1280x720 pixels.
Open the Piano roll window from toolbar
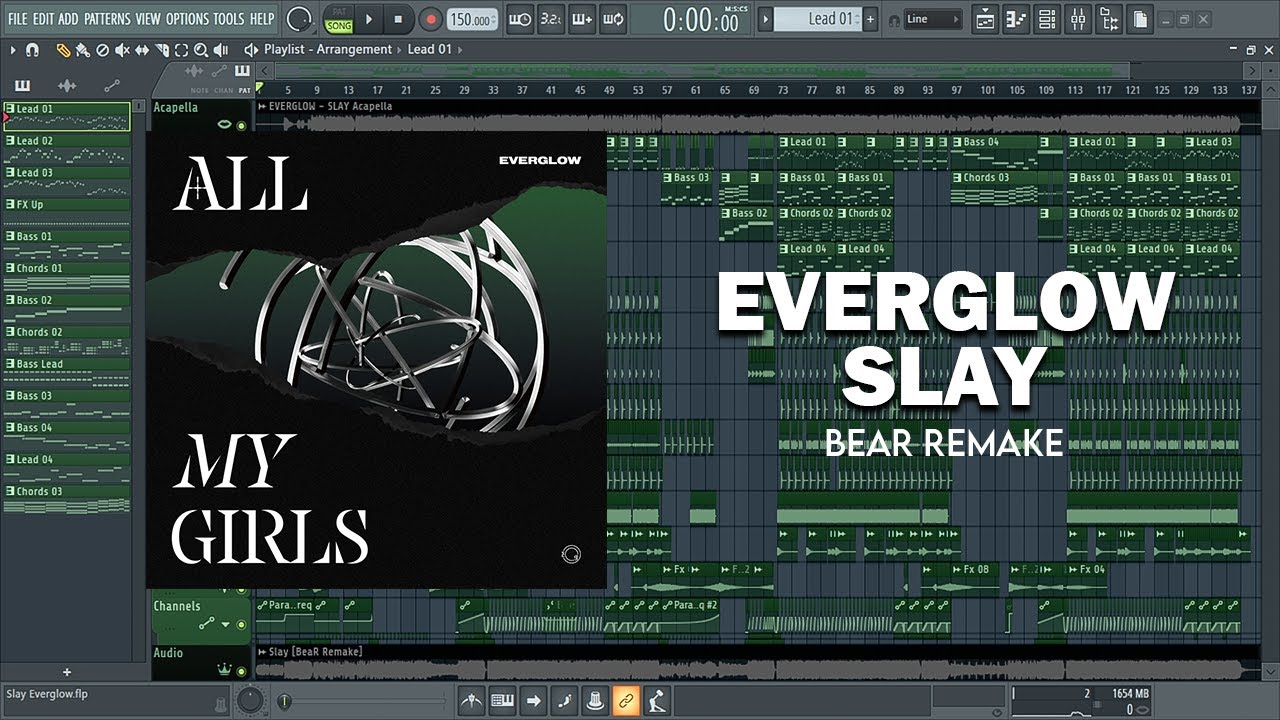1017,19
